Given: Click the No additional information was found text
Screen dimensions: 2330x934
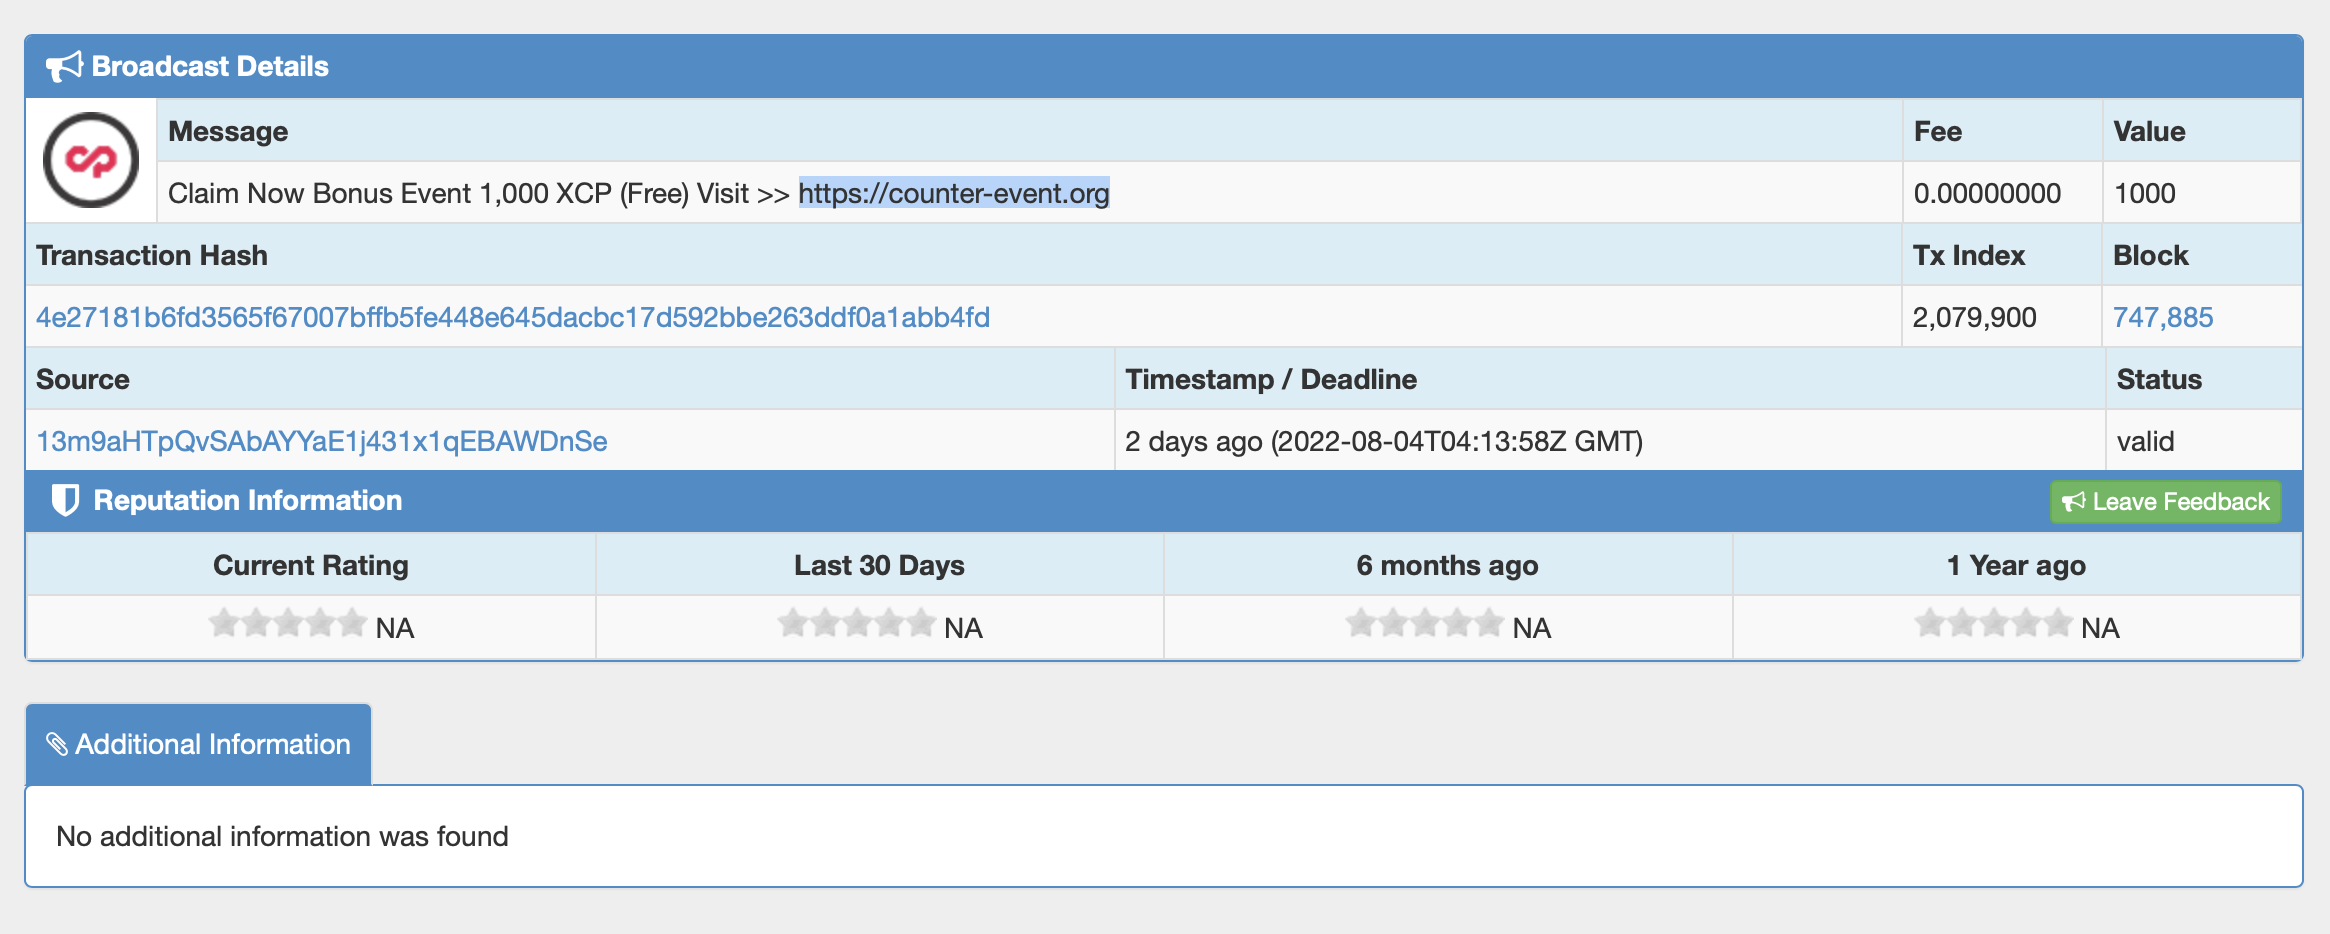Looking at the screenshot, I should point(282,836).
